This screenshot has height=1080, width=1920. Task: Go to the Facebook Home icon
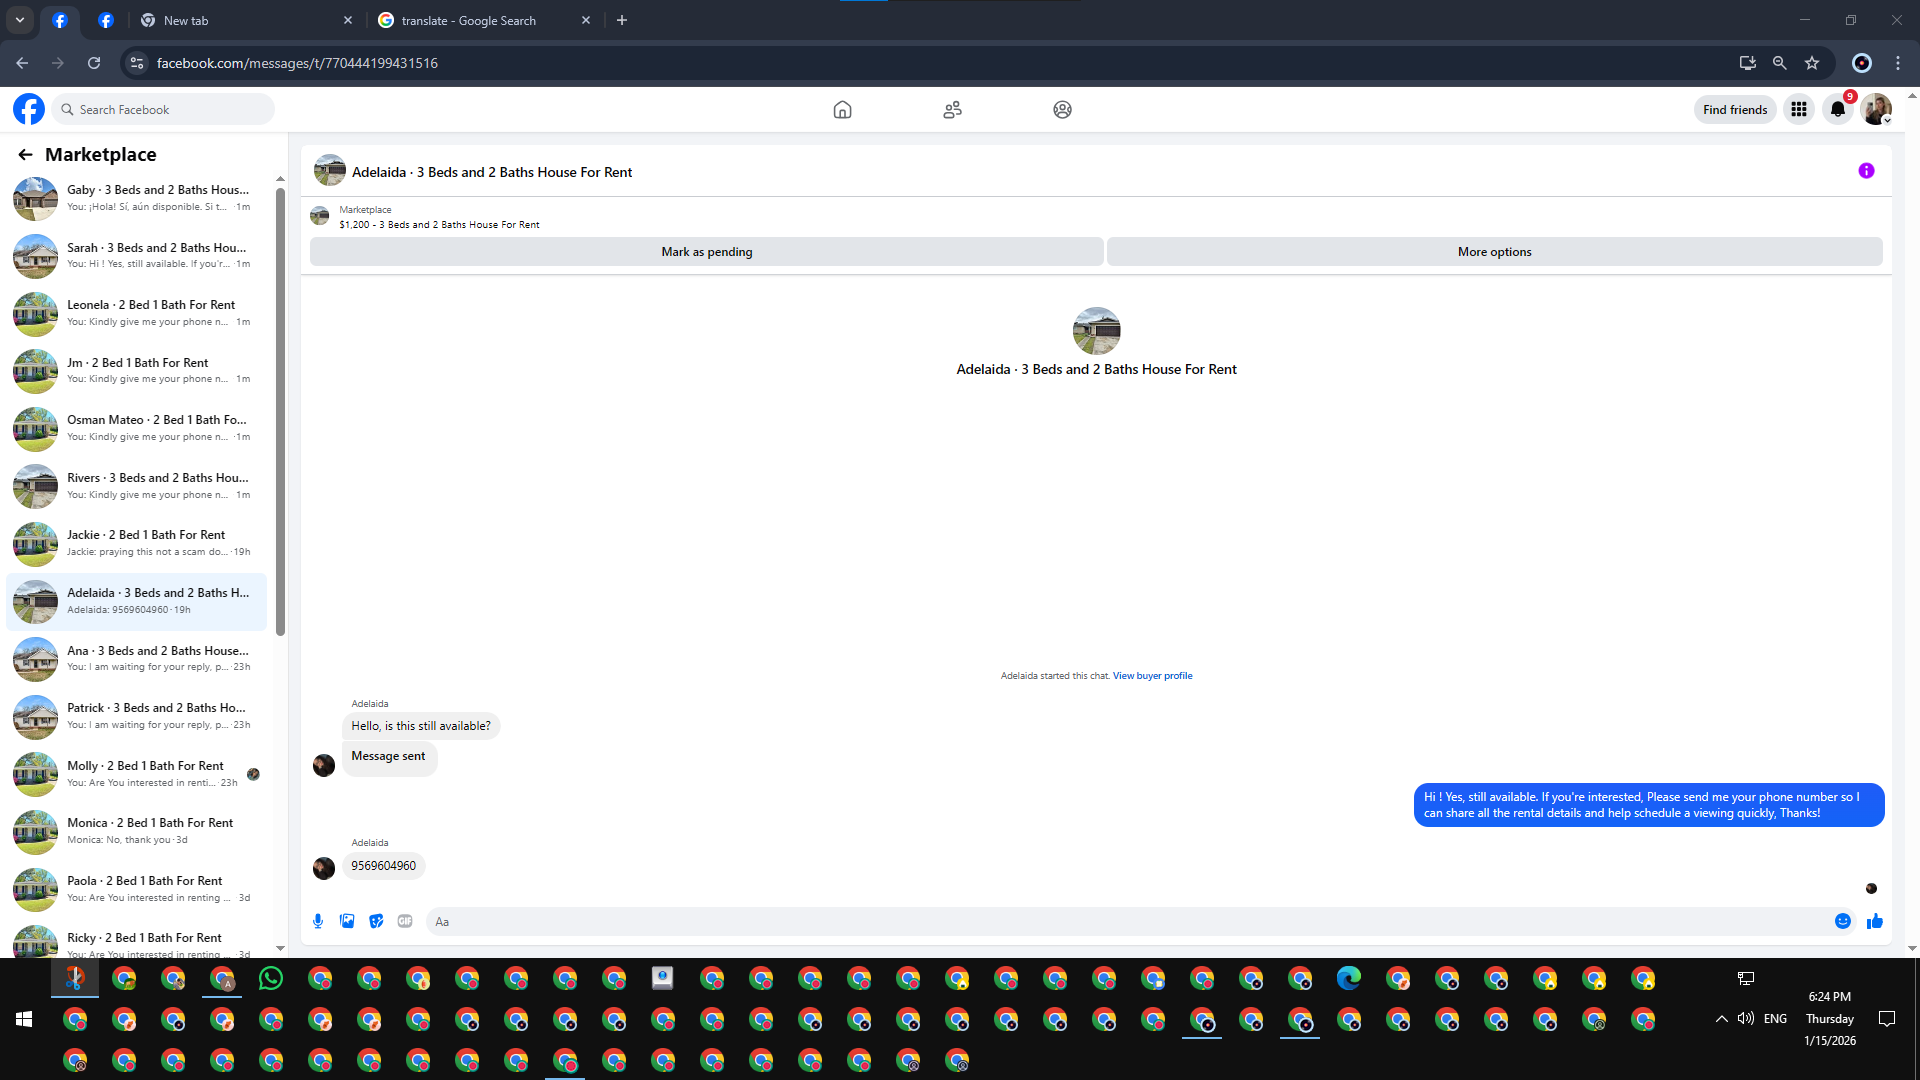pos(842,110)
